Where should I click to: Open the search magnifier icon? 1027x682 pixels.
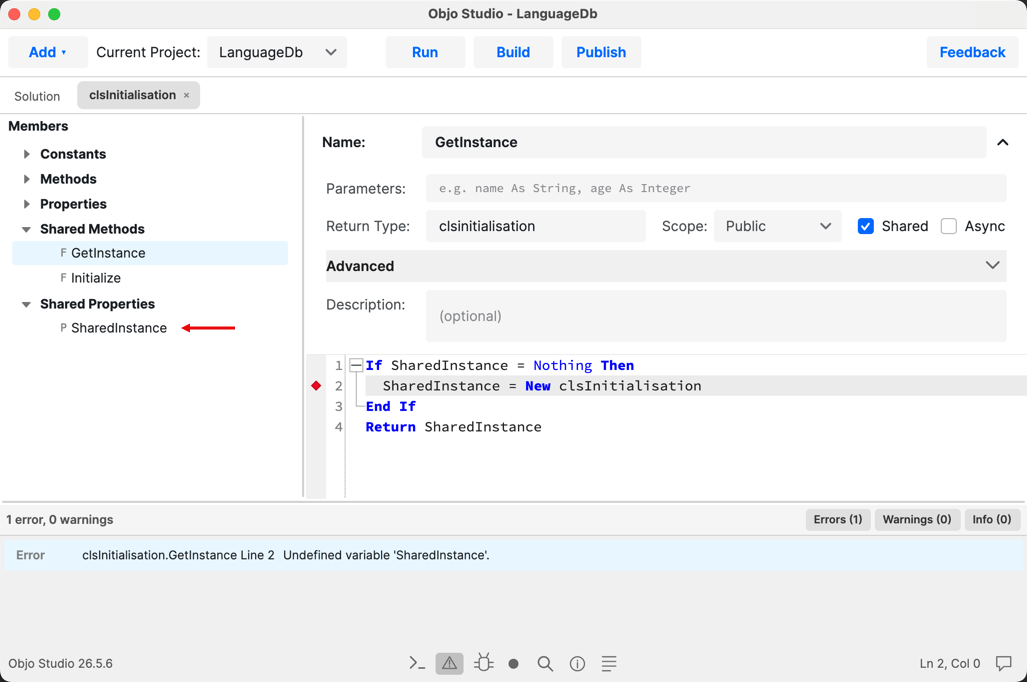coord(545,664)
